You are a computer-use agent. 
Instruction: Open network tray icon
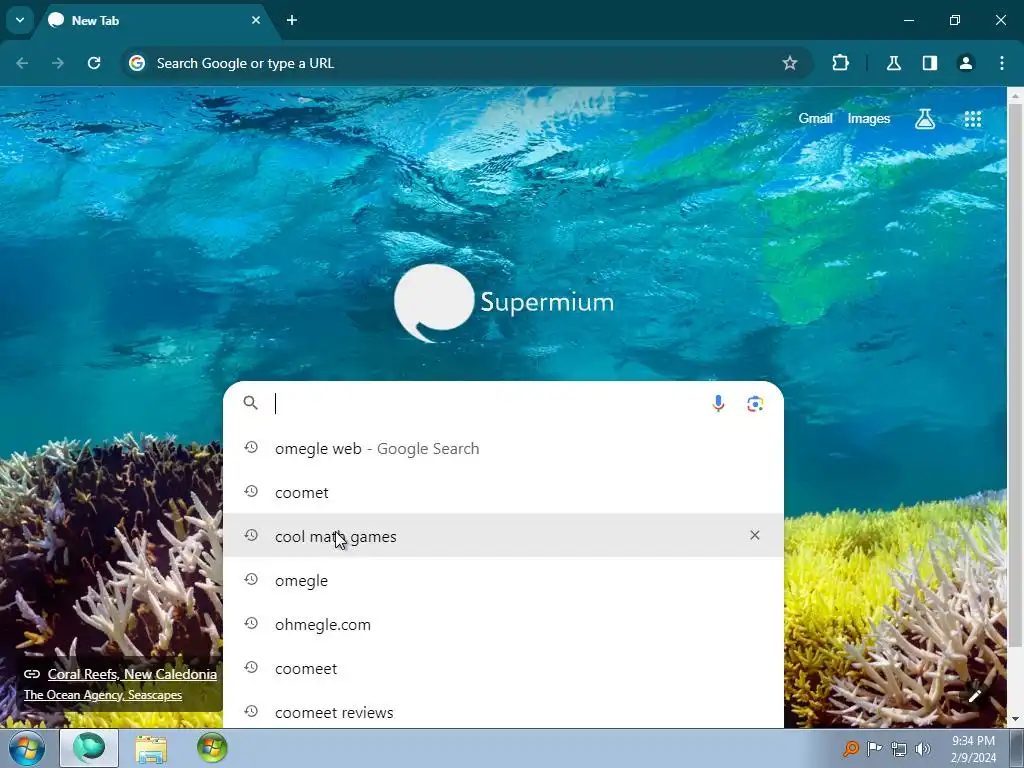point(899,749)
